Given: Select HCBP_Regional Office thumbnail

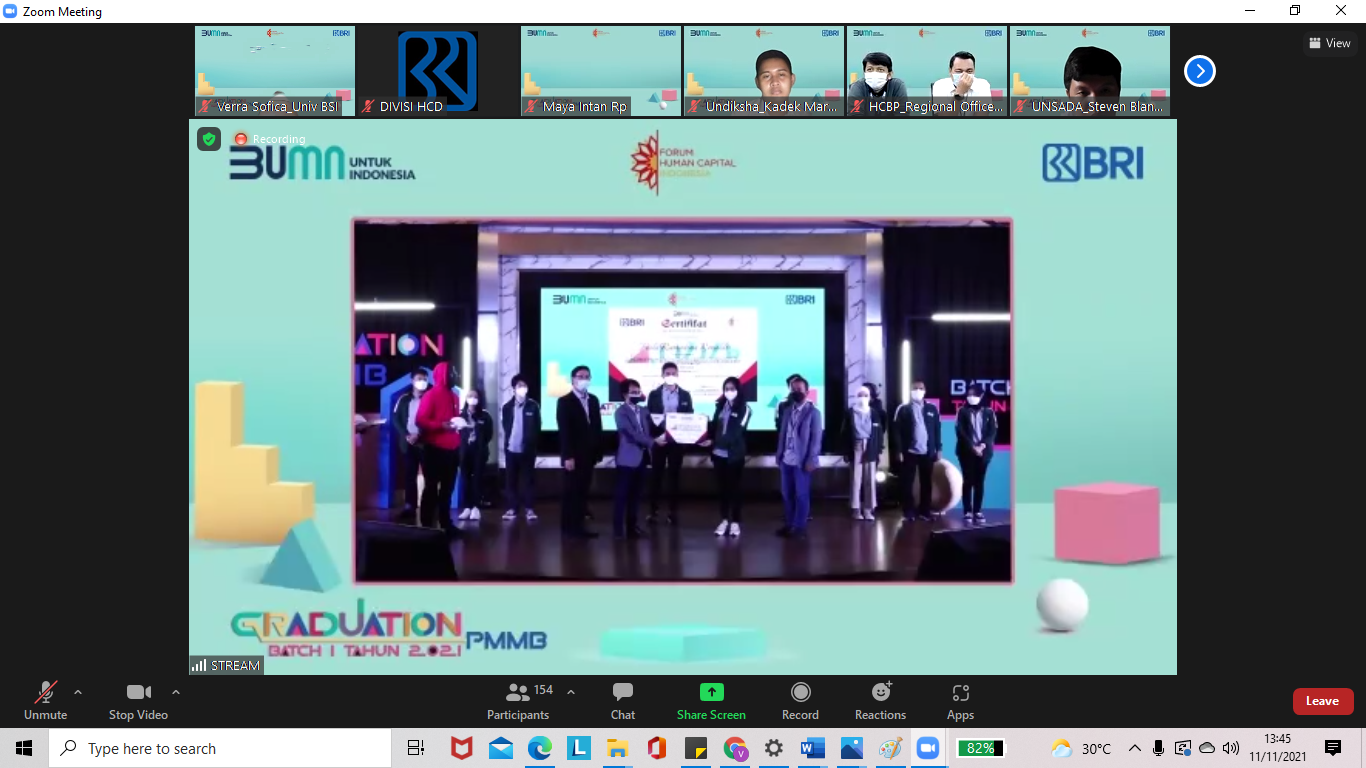Looking at the screenshot, I should coord(927,71).
